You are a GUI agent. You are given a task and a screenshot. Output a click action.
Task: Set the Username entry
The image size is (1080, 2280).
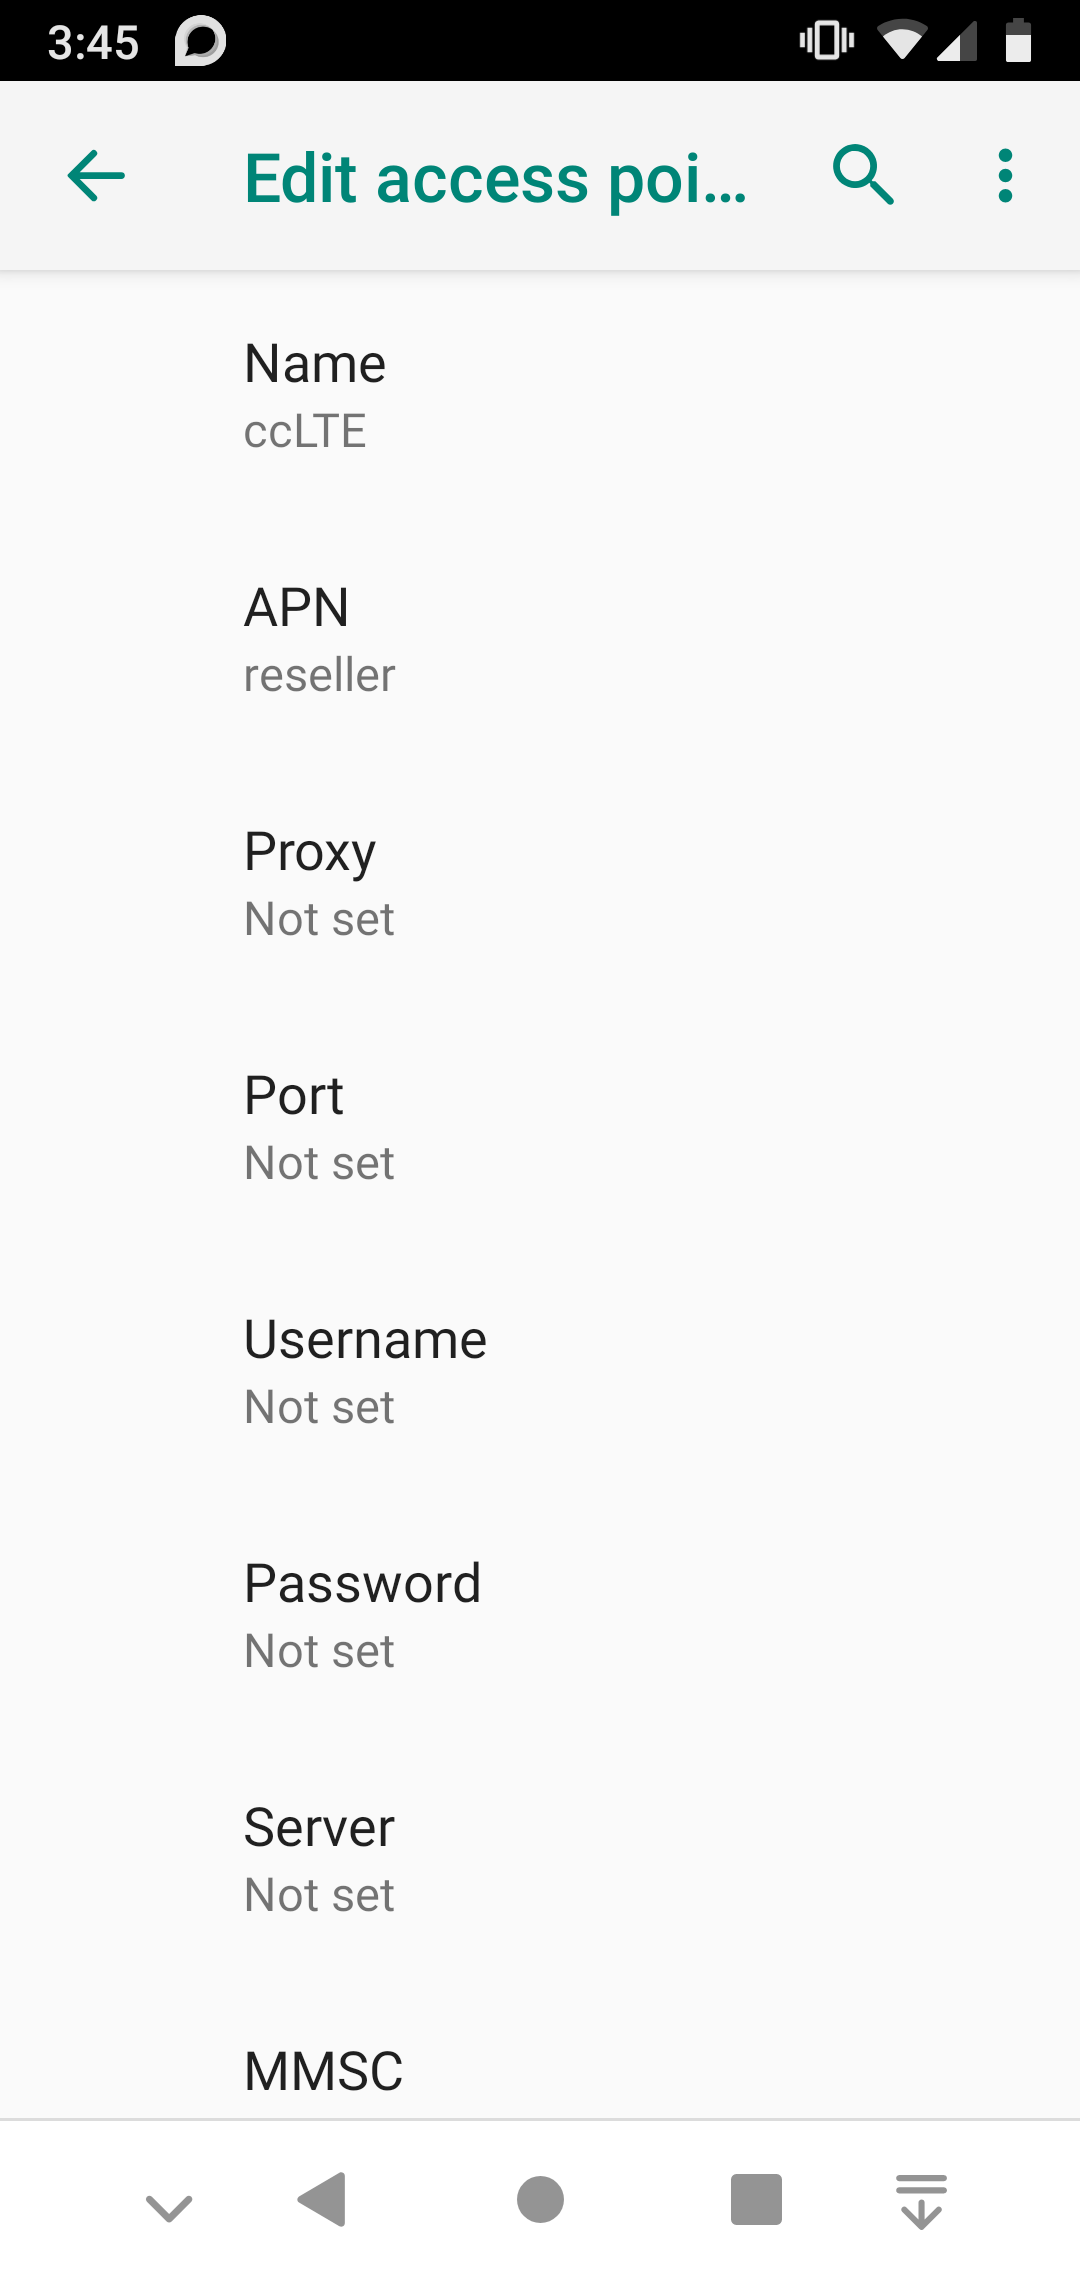(x=540, y=1372)
